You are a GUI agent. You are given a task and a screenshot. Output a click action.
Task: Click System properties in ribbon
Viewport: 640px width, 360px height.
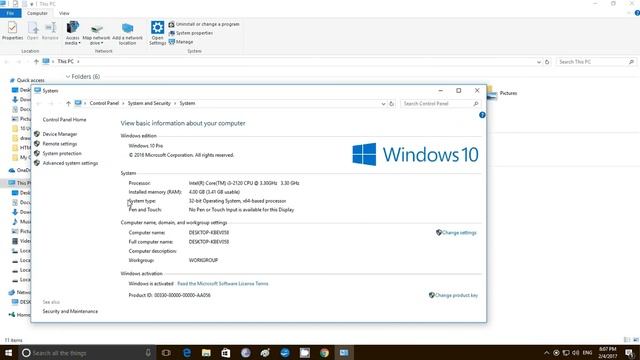point(191,33)
